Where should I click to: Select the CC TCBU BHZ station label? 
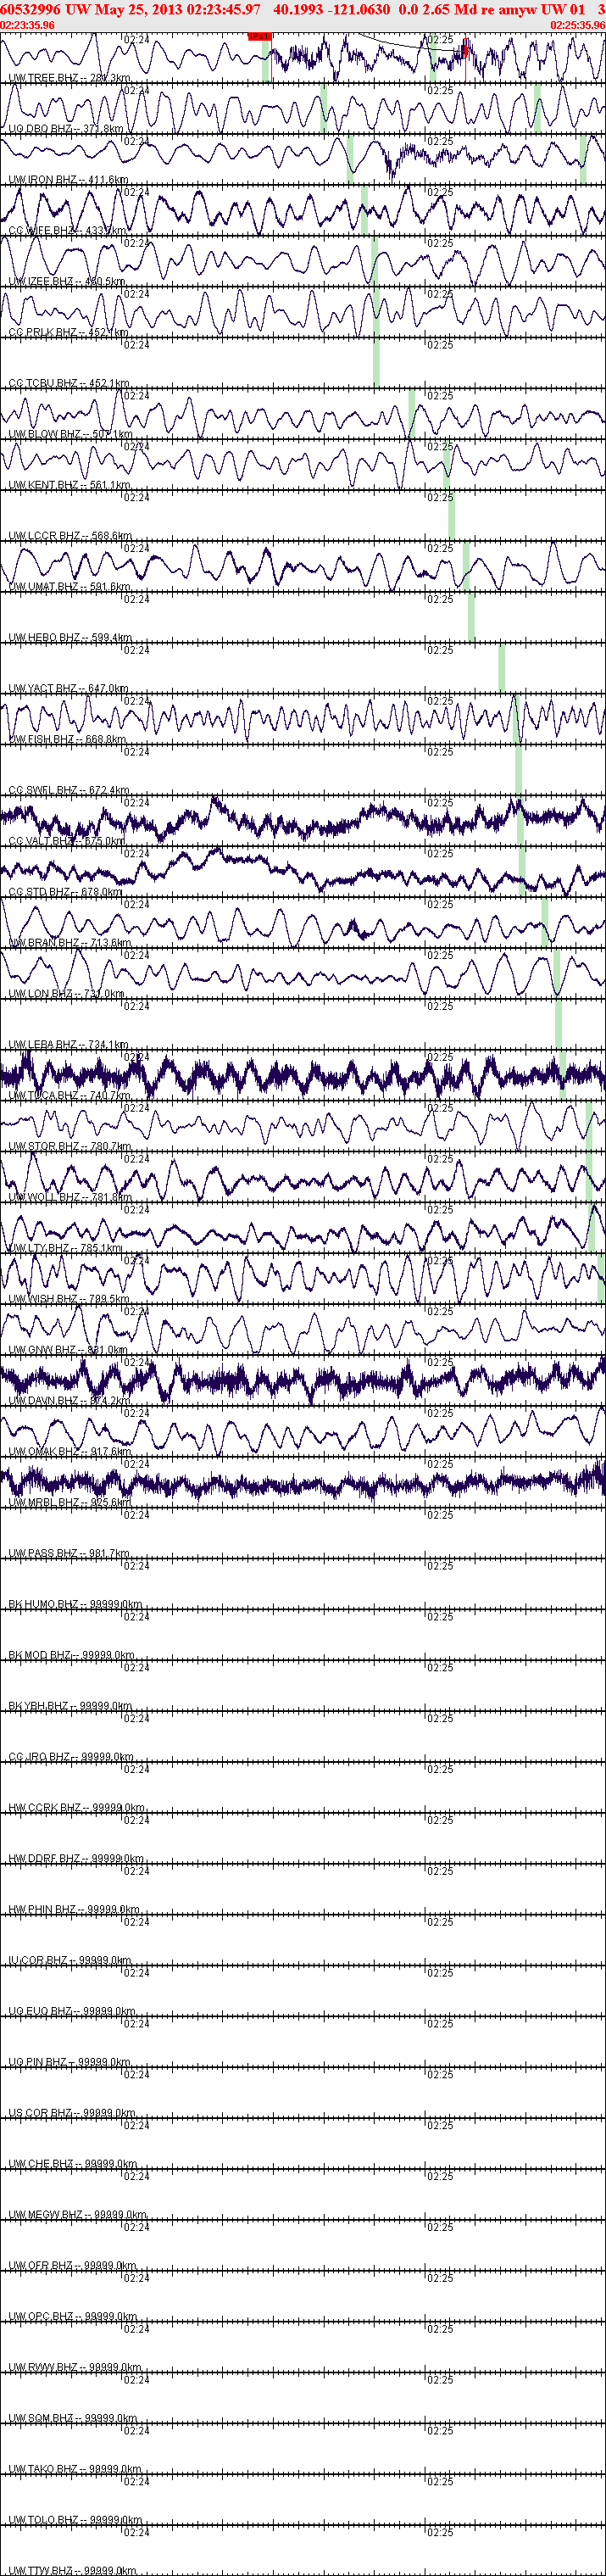point(69,383)
